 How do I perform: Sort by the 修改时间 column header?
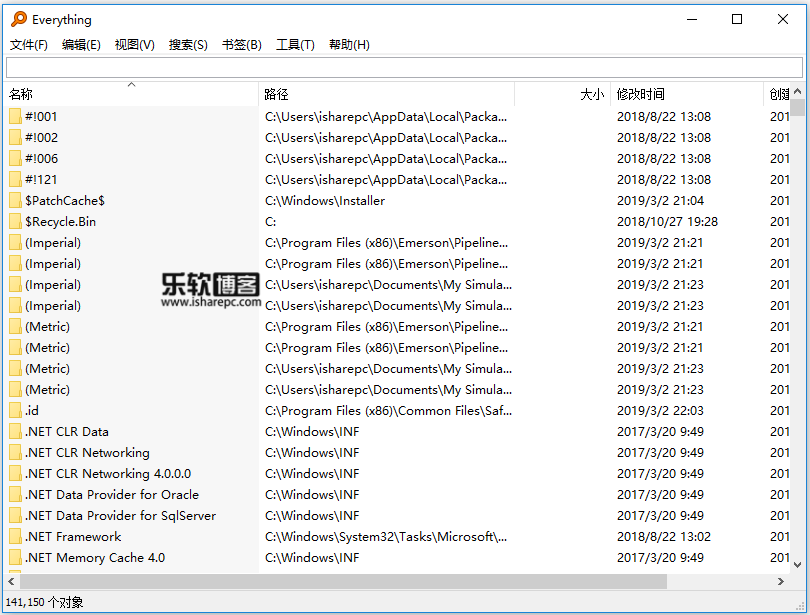[687, 94]
